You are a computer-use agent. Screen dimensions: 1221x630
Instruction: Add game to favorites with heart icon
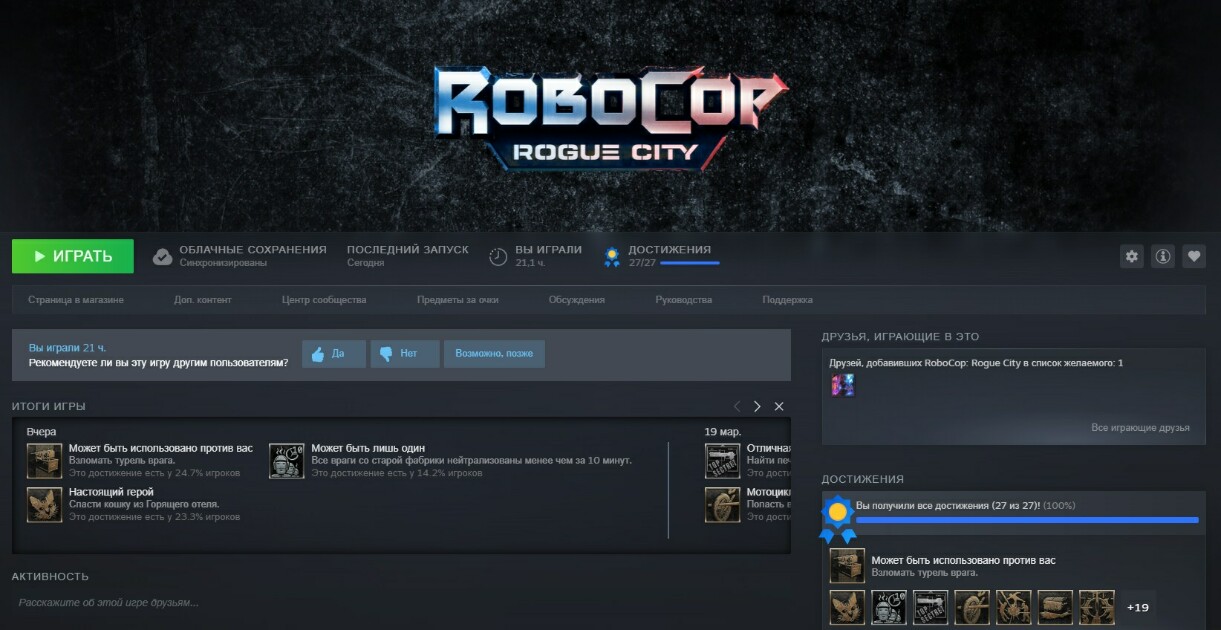click(1194, 256)
